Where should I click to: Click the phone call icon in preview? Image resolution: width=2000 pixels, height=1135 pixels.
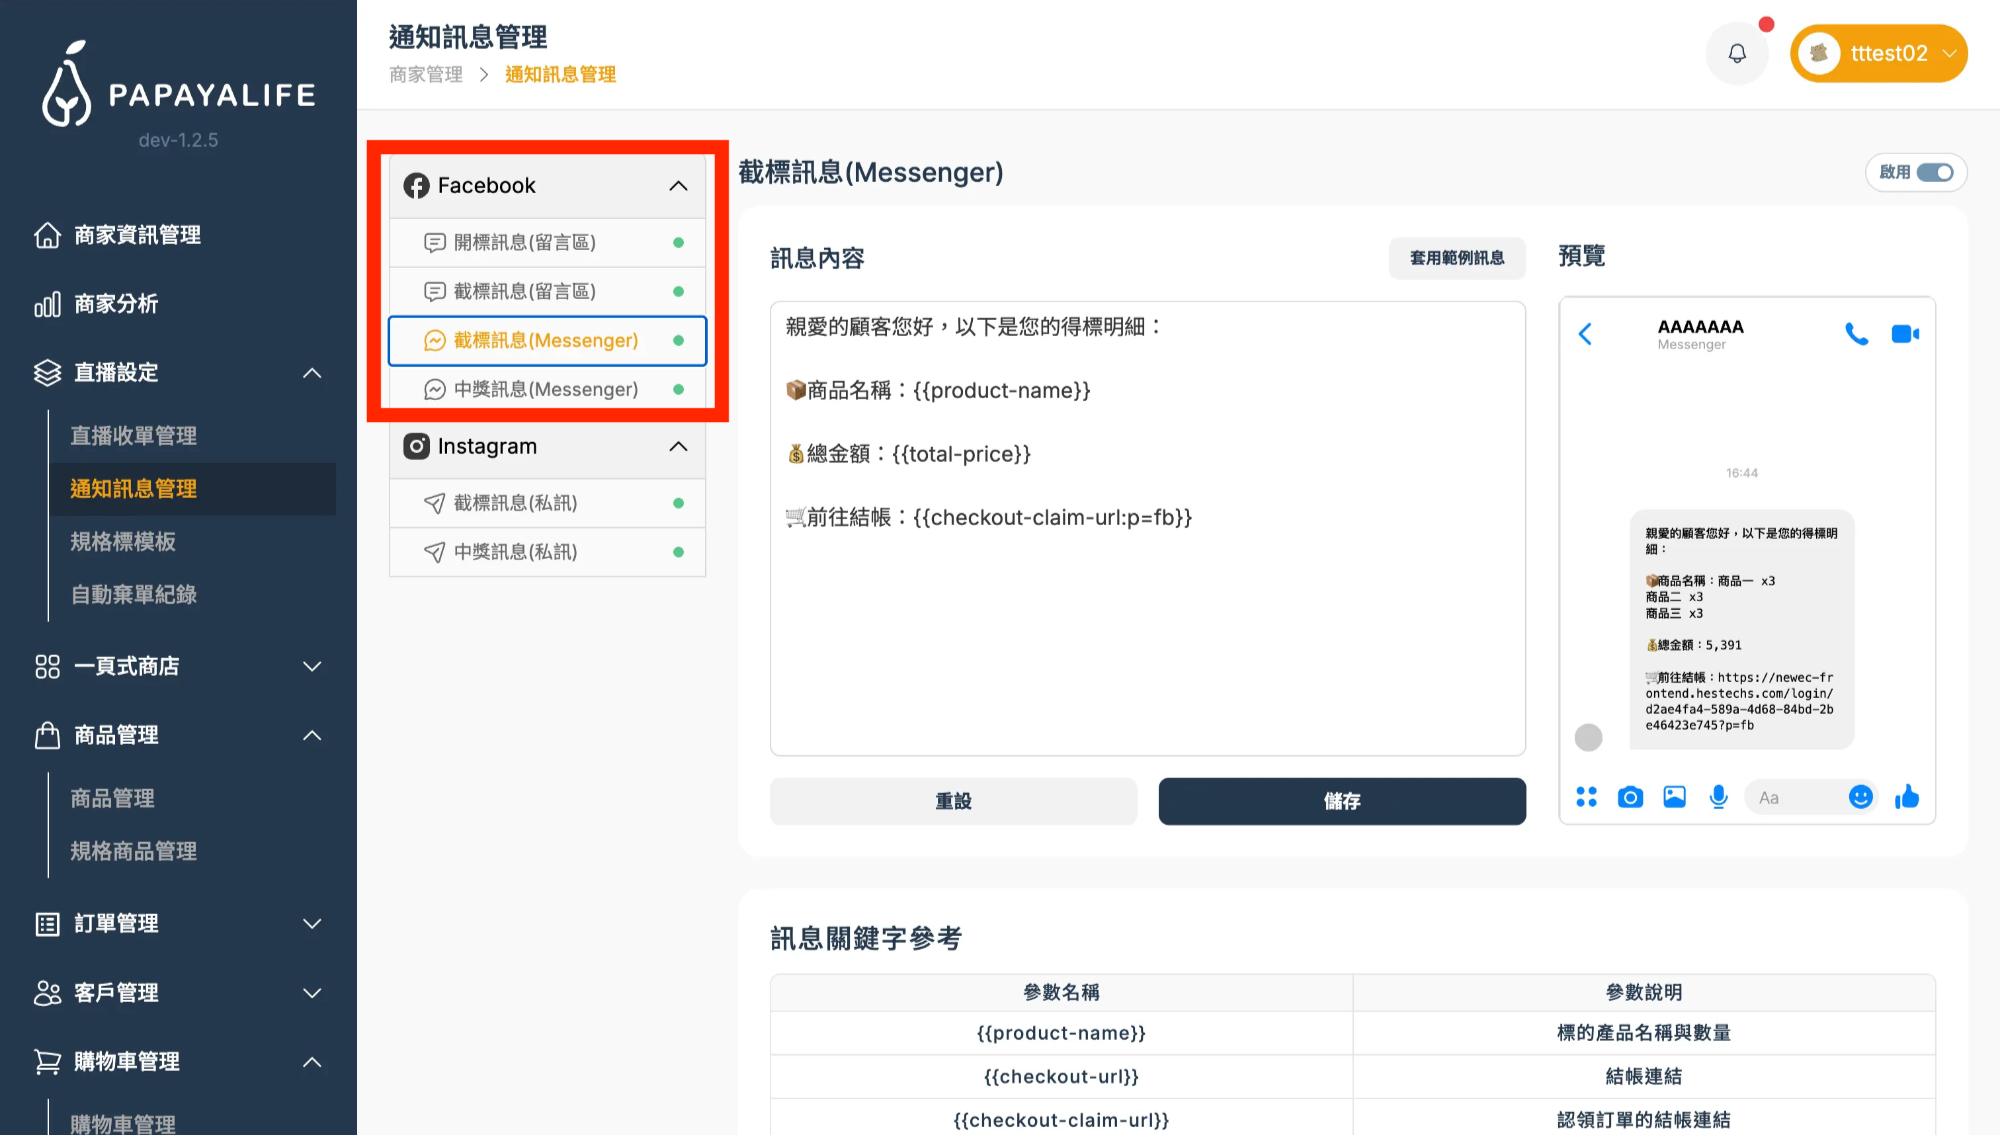(1856, 334)
